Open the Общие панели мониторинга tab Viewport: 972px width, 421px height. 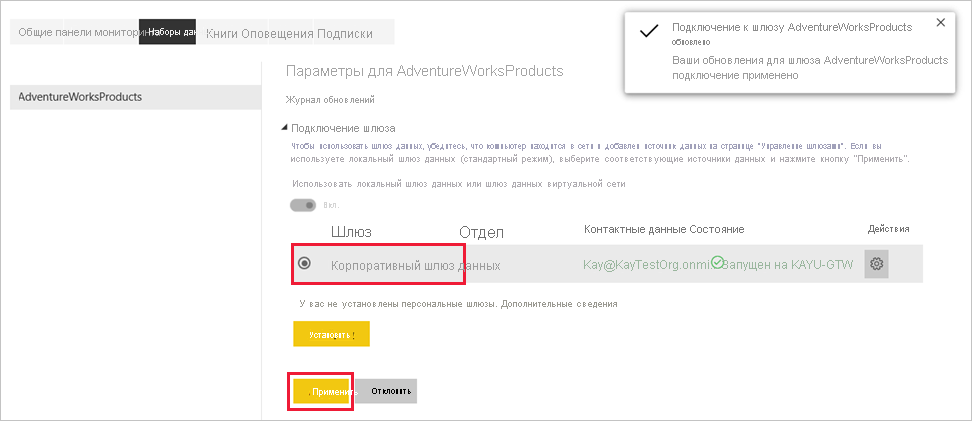click(x=78, y=33)
